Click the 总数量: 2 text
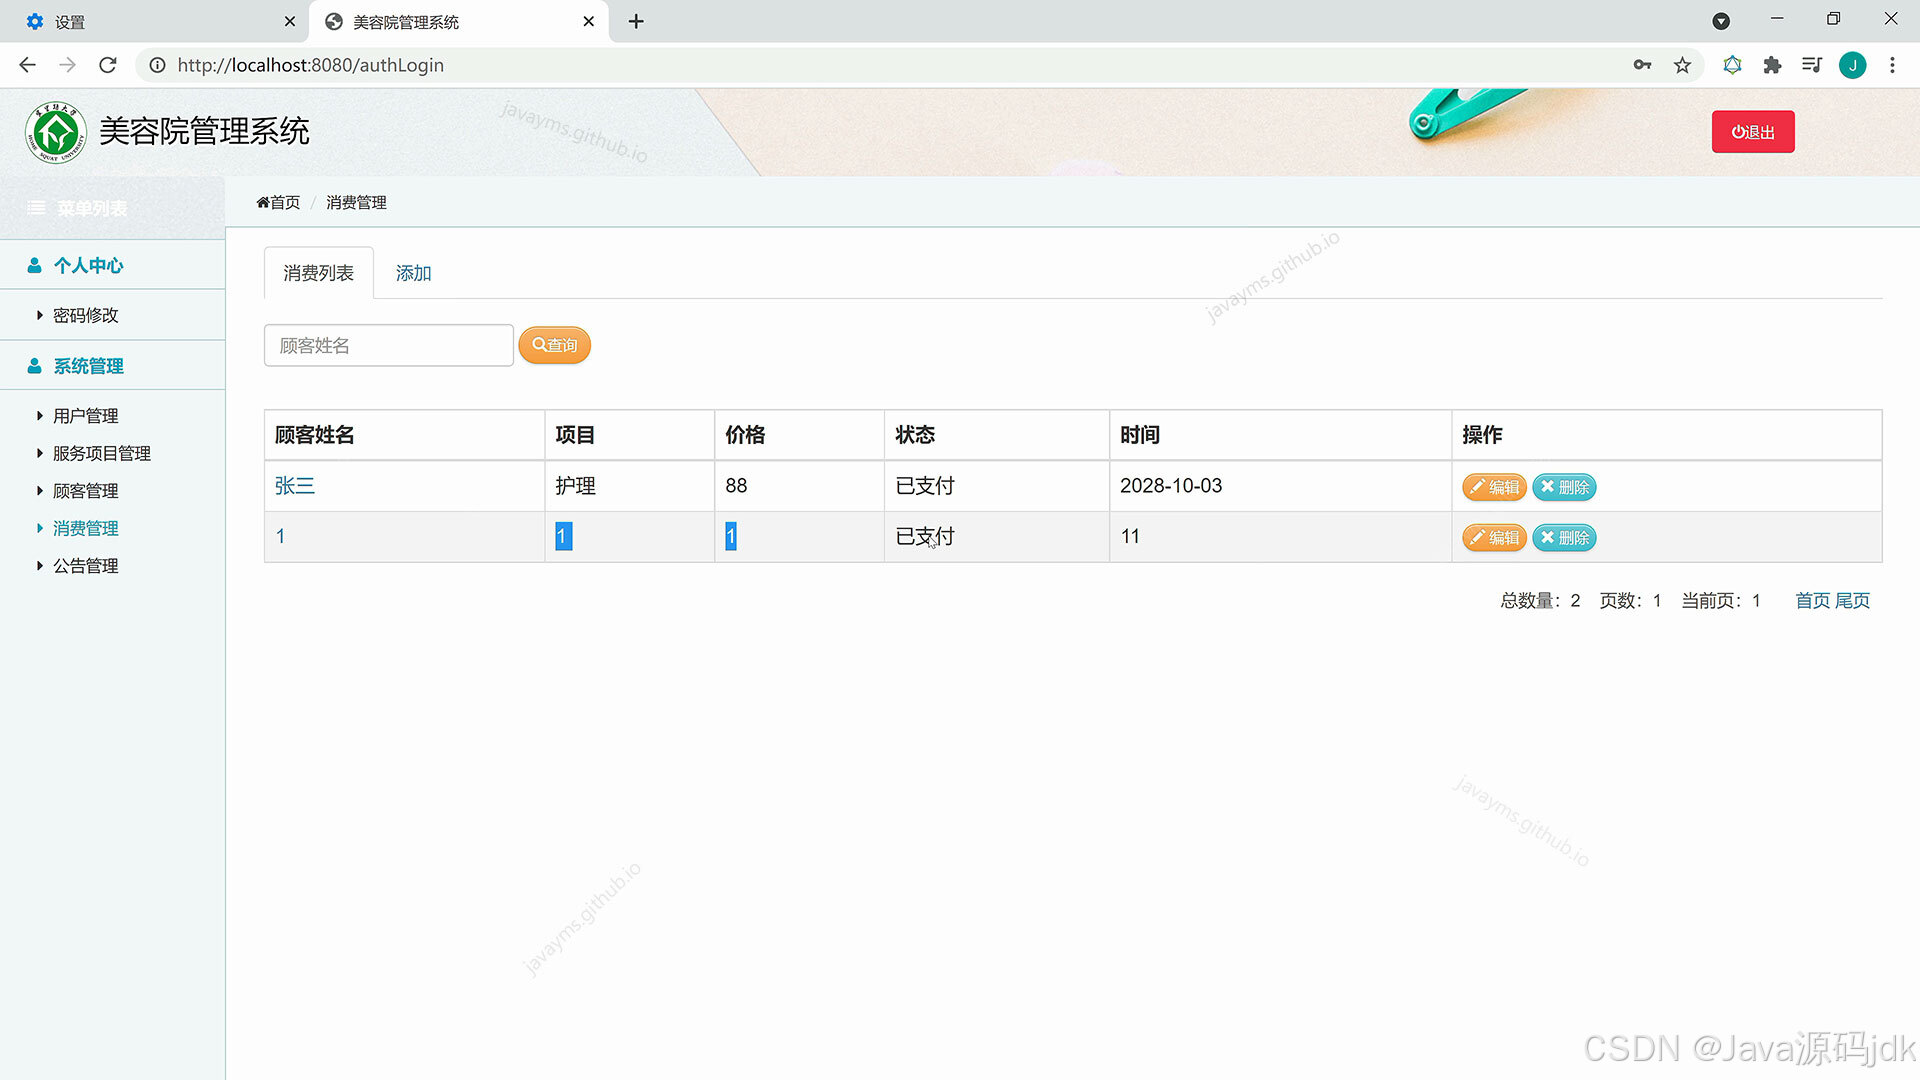This screenshot has height=1080, width=1920. [1540, 601]
